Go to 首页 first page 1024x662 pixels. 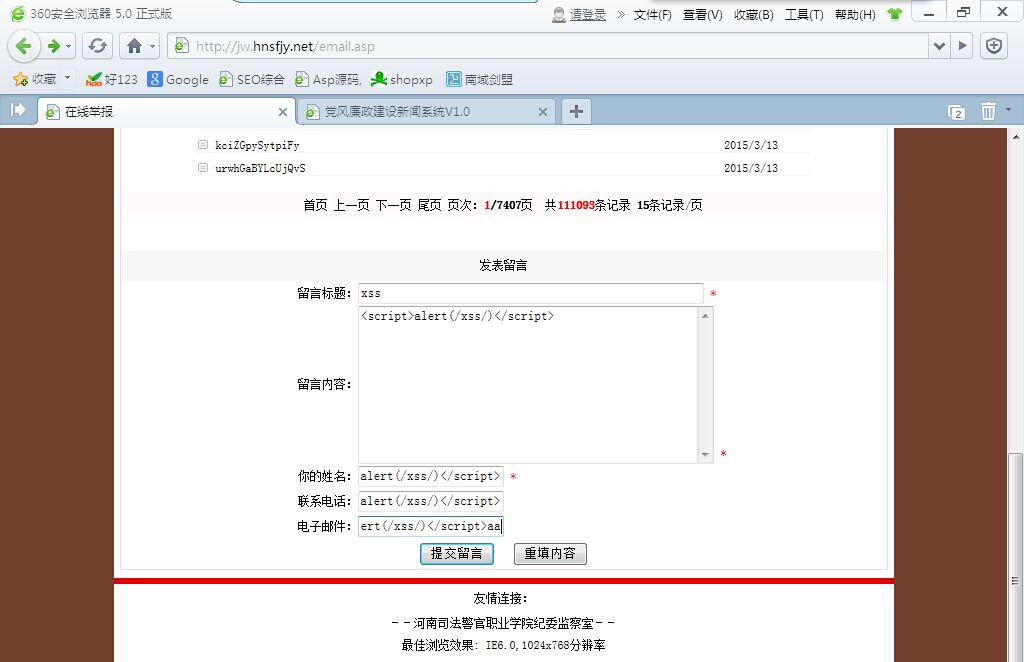pyautogui.click(x=315, y=205)
